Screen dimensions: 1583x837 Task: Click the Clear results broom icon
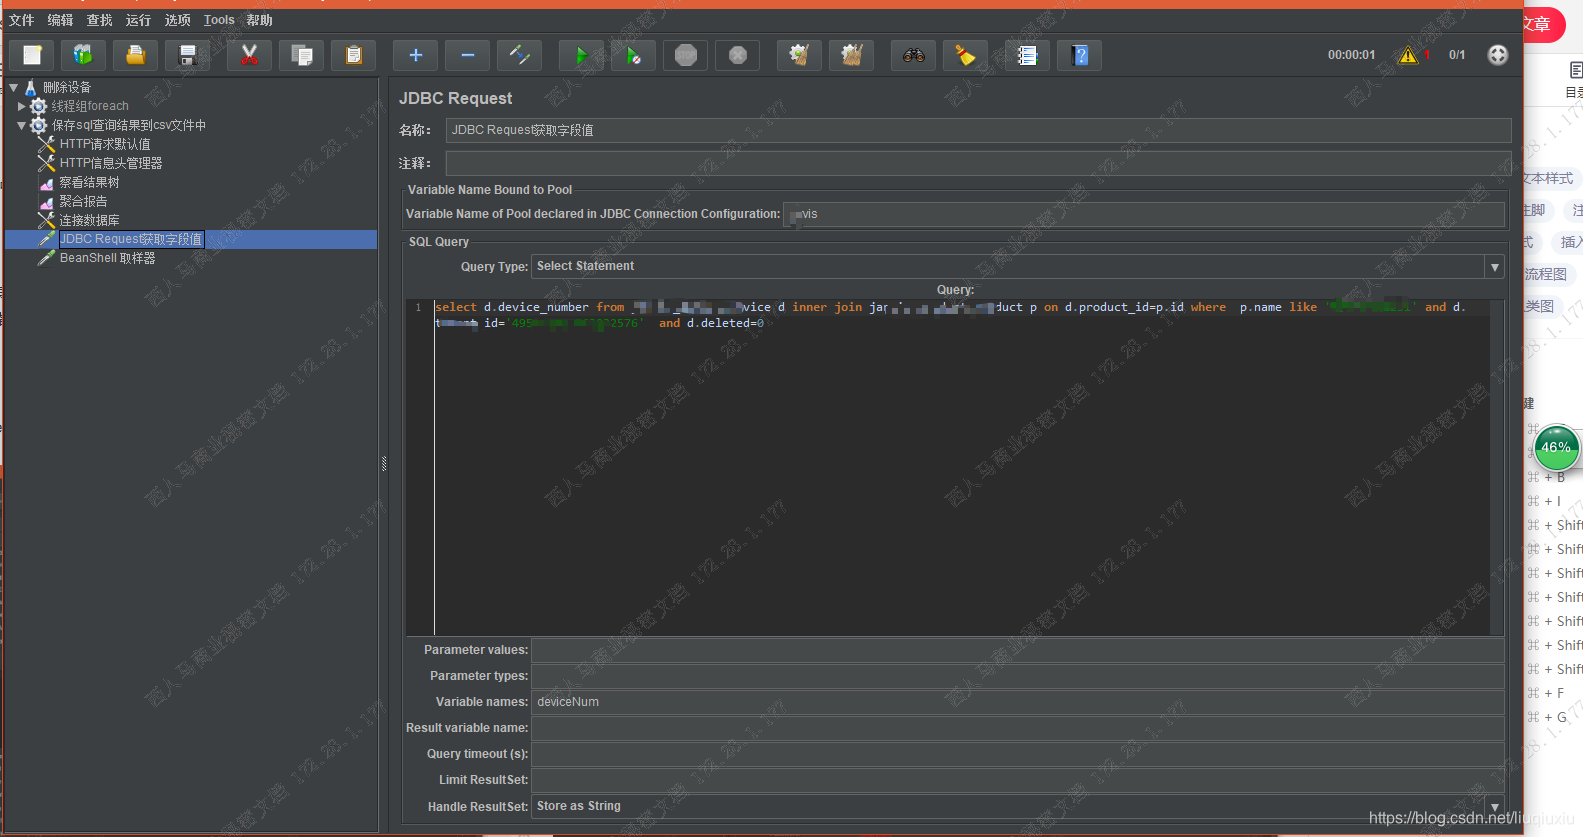coord(800,55)
